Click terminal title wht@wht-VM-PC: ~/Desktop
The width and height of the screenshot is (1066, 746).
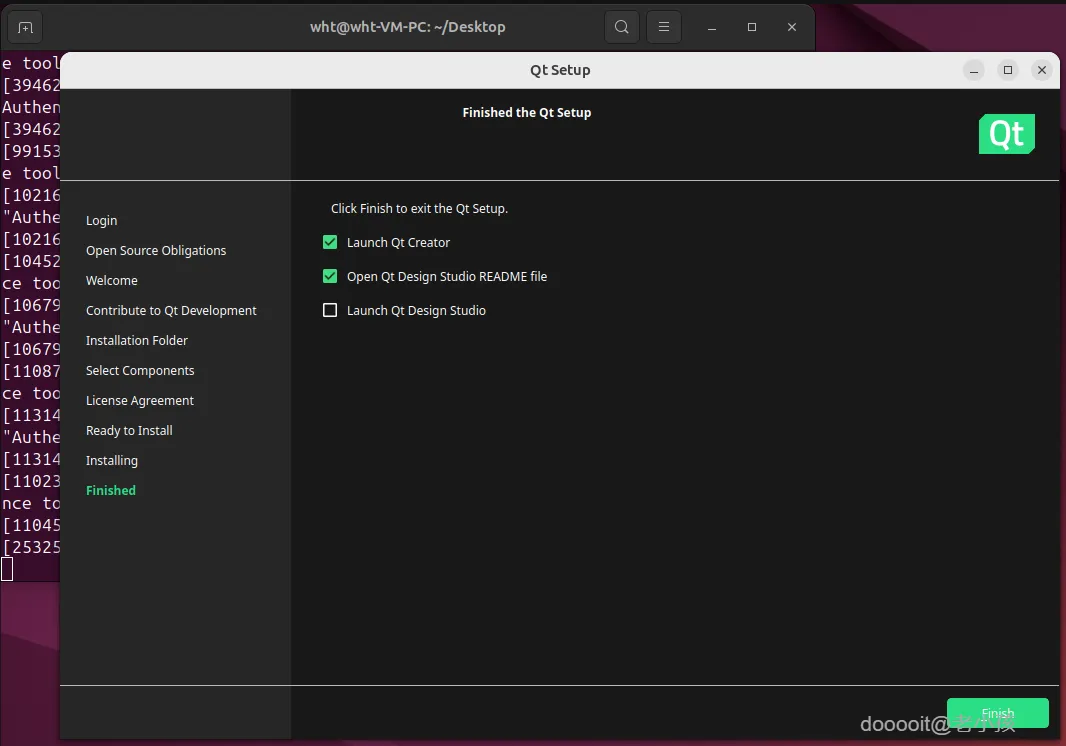point(408,27)
